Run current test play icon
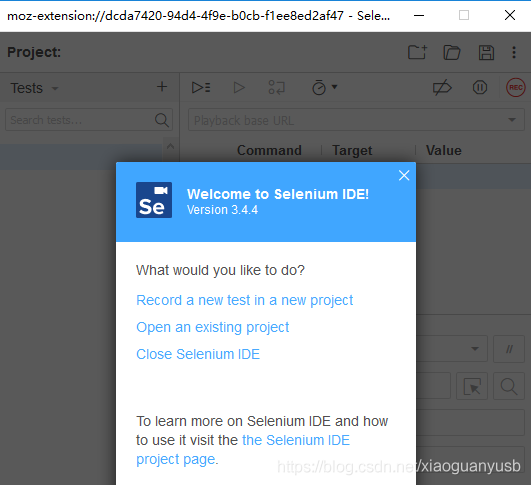This screenshot has height=485, width=531. click(239, 87)
